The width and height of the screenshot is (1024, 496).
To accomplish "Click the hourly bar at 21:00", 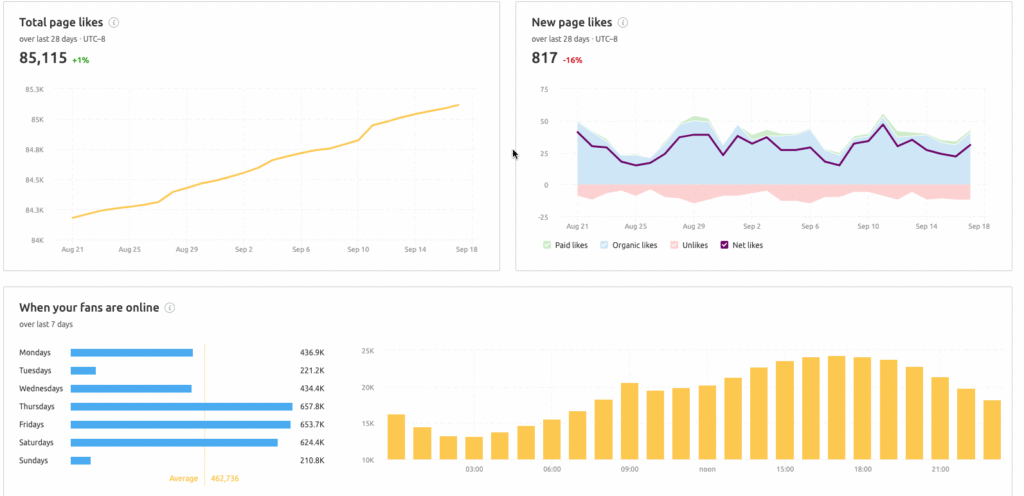I will tap(940, 418).
